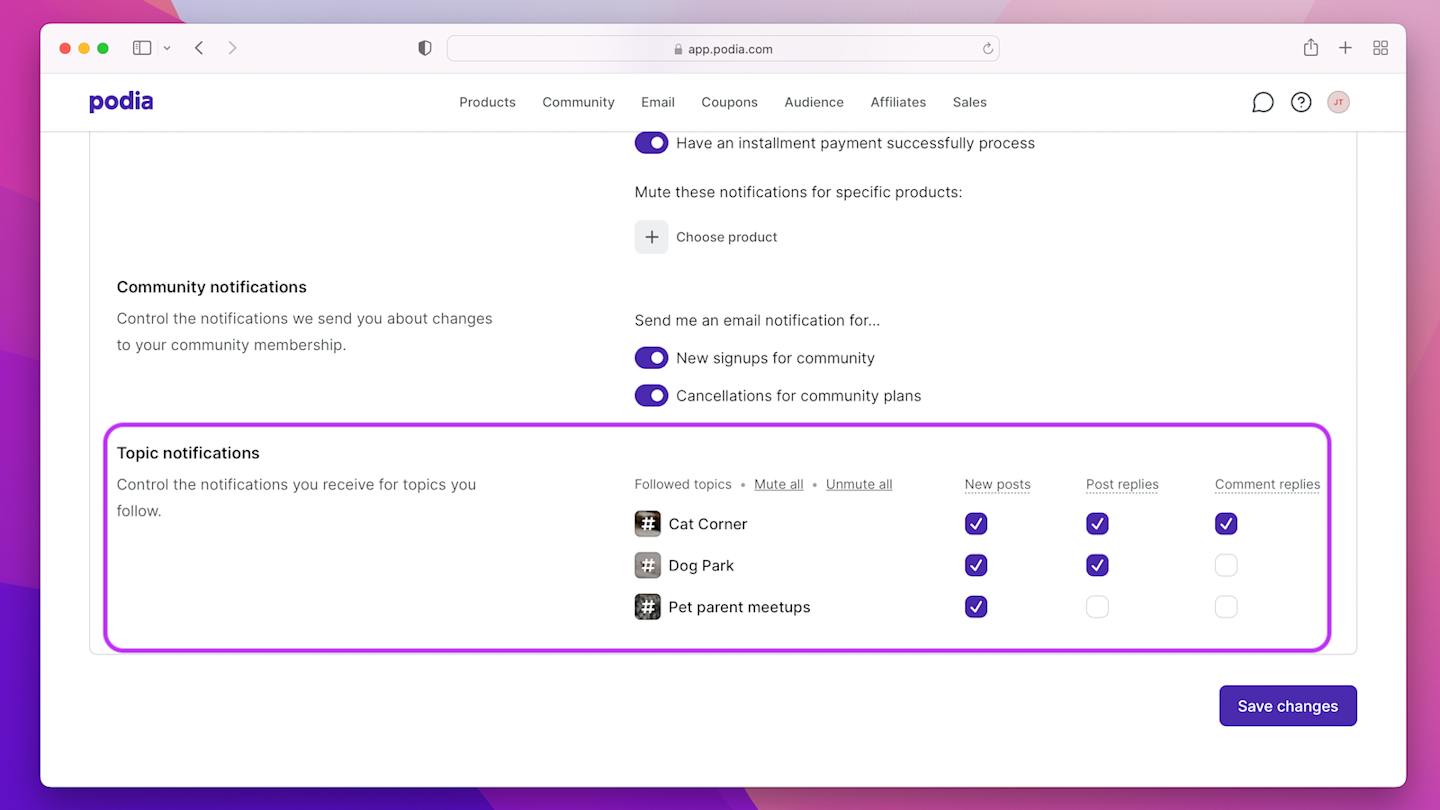Click the Mute all link

pos(779,484)
